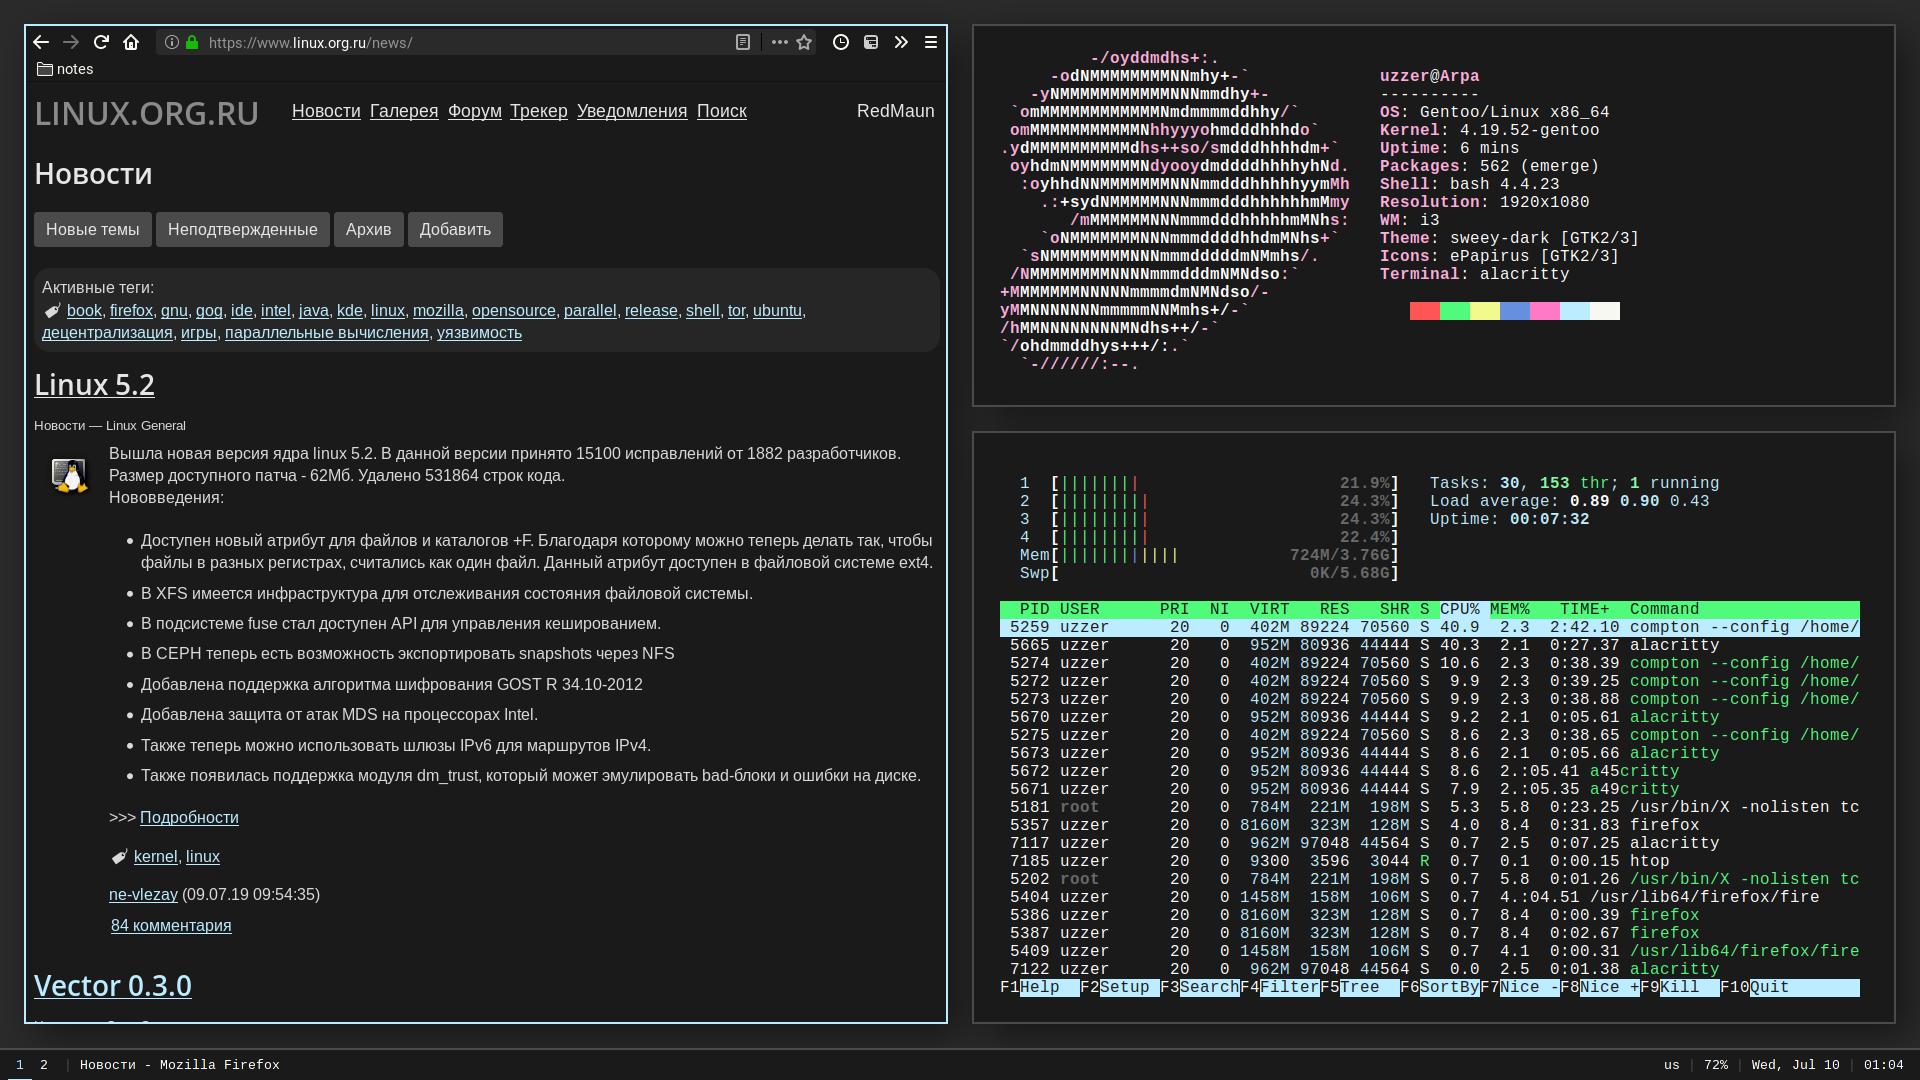
Task: Click the green padlock security icon
Action: [x=192, y=42]
